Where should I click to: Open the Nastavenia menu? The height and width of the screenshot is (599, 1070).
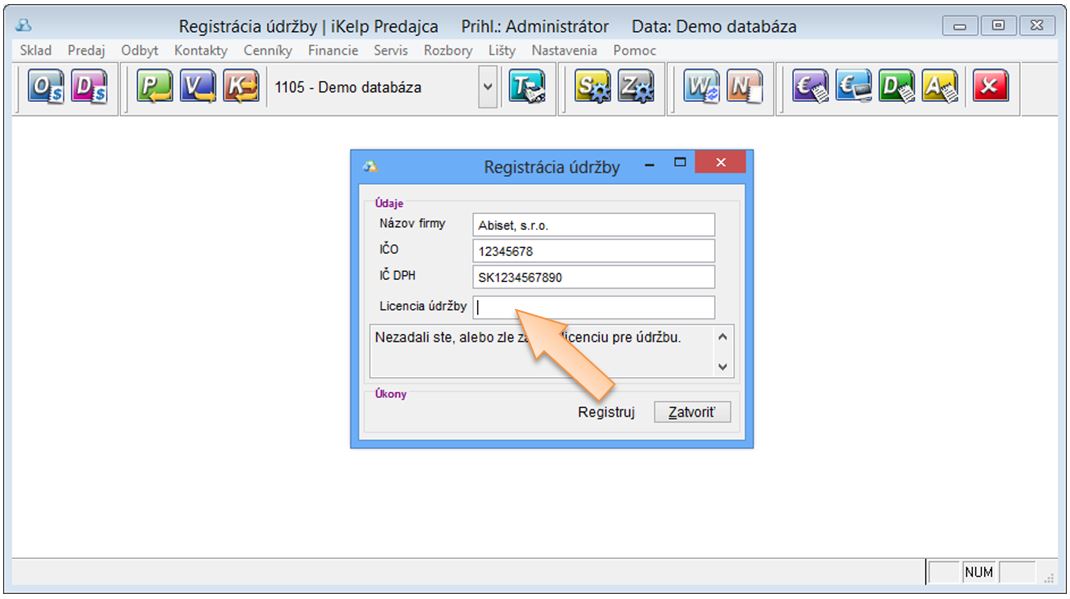[564, 50]
